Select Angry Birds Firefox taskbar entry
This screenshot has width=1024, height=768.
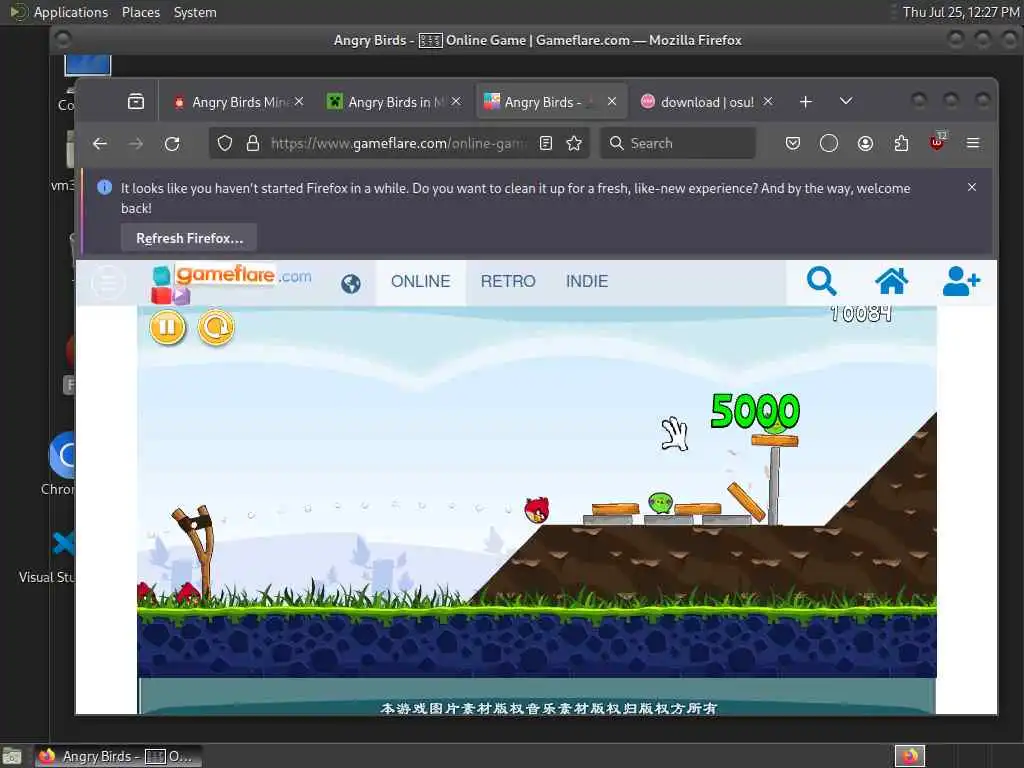coord(118,756)
